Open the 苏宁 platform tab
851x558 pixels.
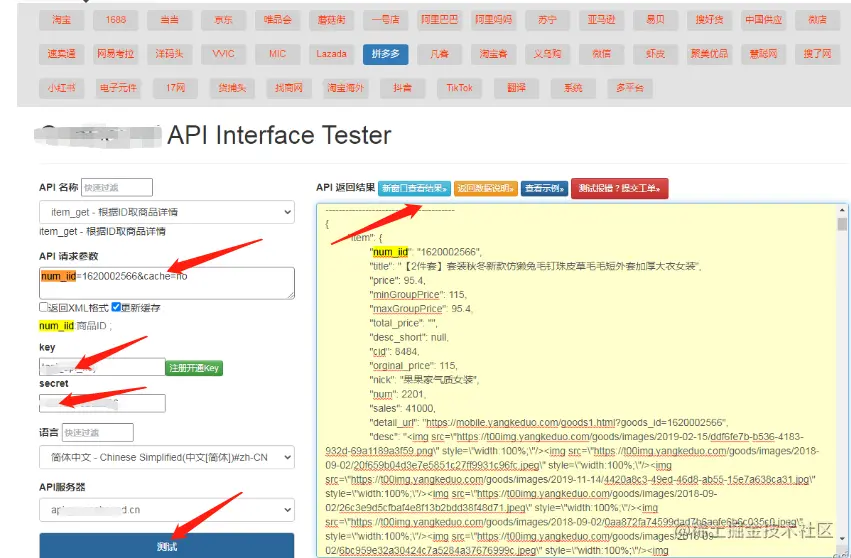pyautogui.click(x=547, y=20)
